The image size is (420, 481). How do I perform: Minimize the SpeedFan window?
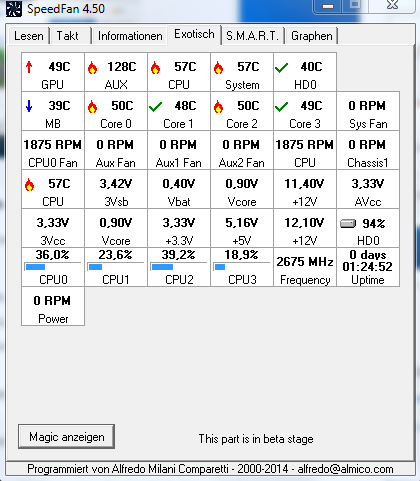click(x=328, y=6)
